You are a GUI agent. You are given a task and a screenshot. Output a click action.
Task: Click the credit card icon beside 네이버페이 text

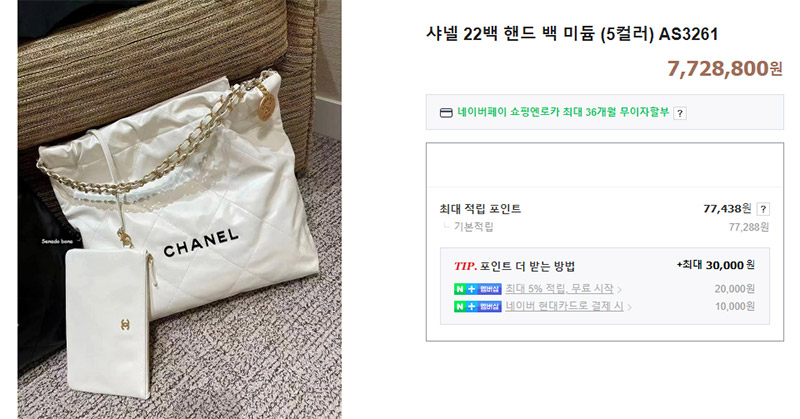446,113
